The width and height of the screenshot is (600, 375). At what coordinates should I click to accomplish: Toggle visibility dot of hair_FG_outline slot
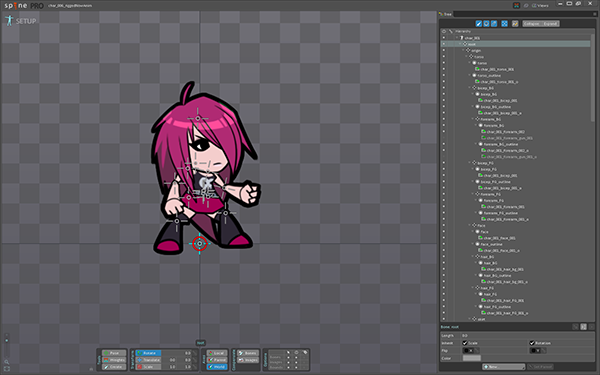pyautogui.click(x=444, y=307)
